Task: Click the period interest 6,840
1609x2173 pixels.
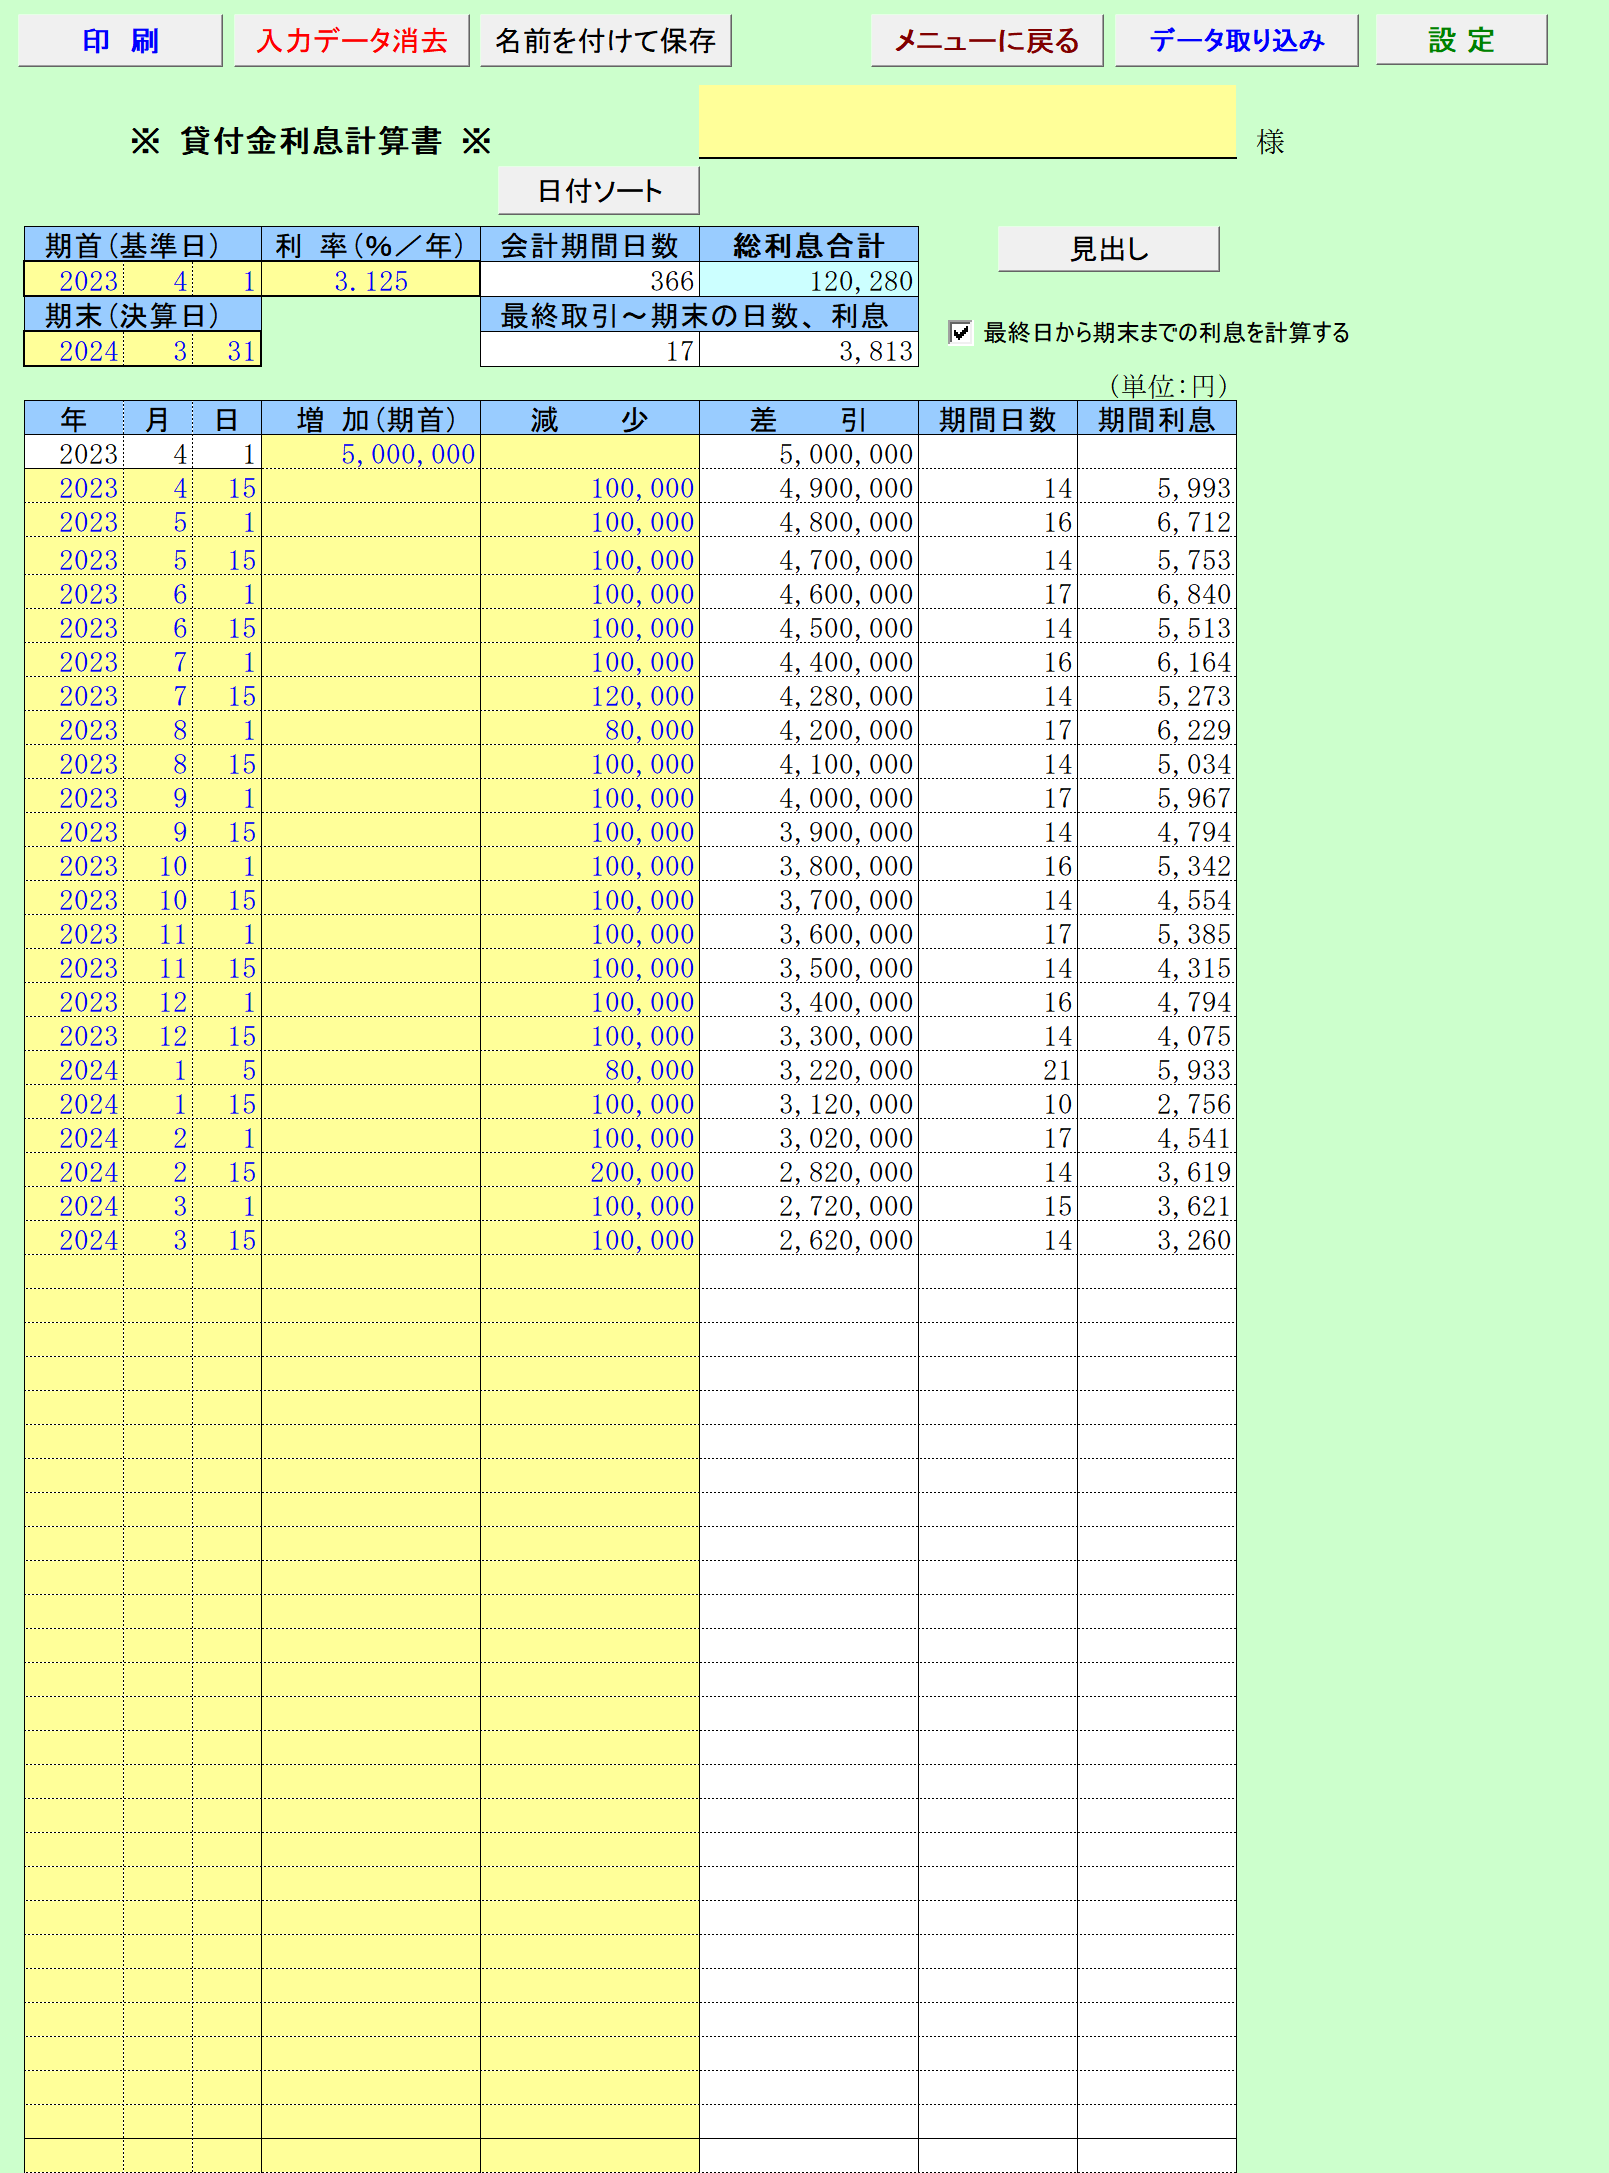Action: 1157,594
